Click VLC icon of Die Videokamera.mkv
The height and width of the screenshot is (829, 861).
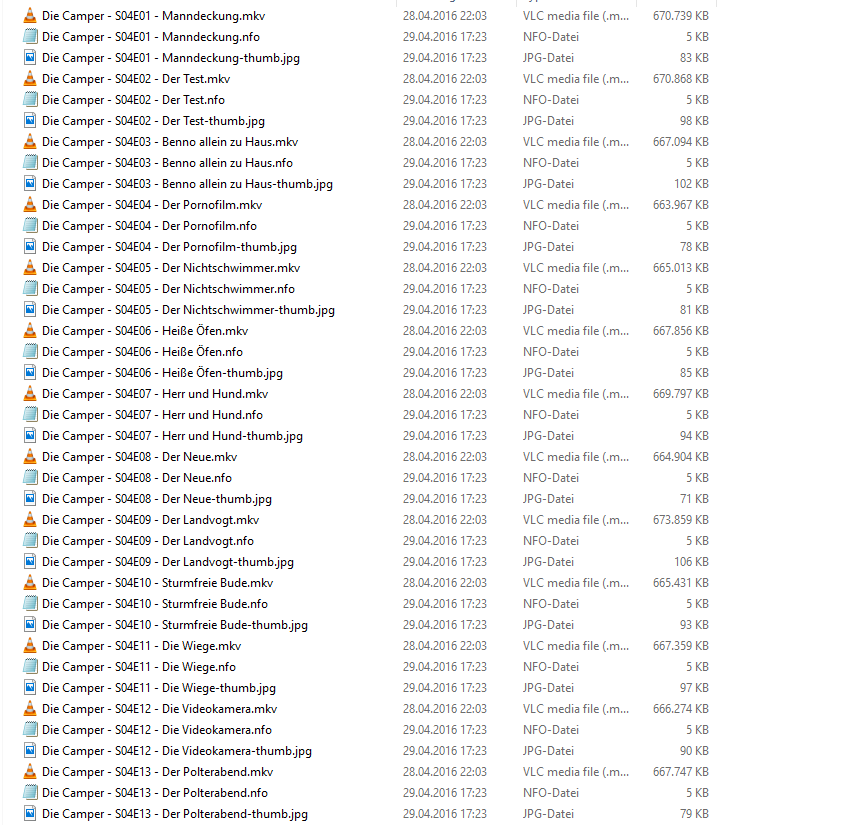tap(30, 709)
